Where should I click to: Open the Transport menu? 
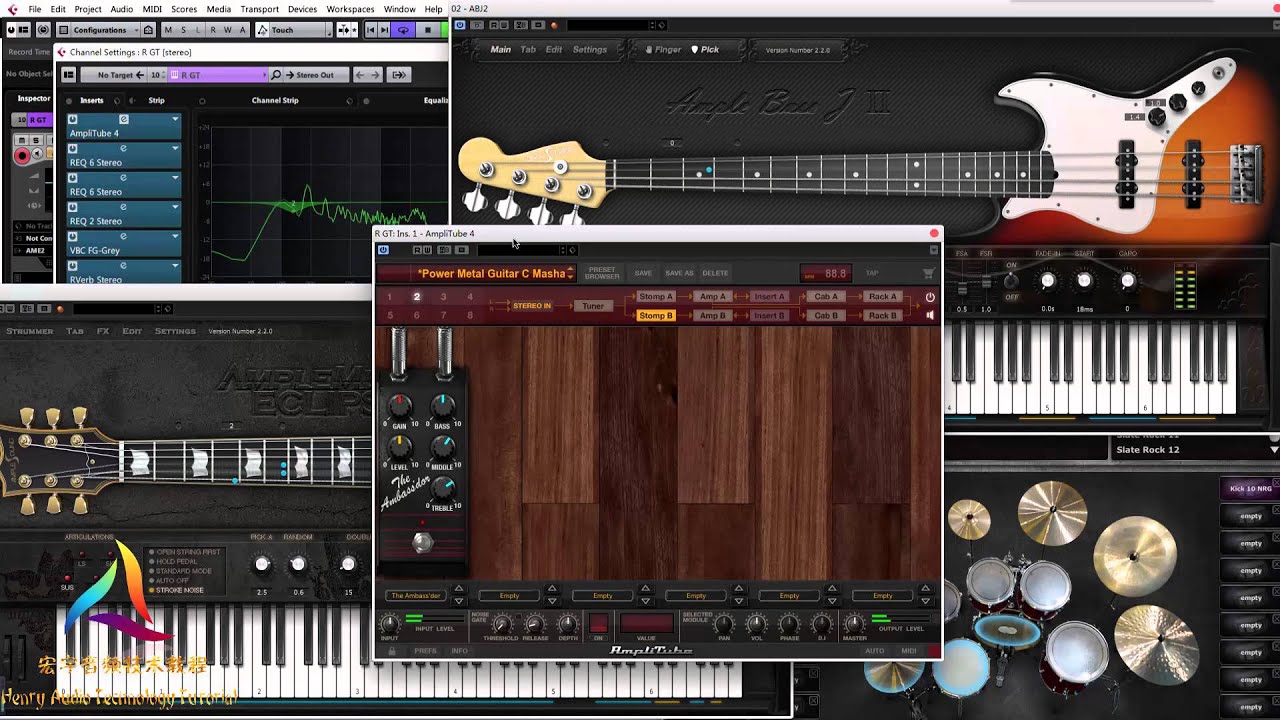tap(260, 9)
